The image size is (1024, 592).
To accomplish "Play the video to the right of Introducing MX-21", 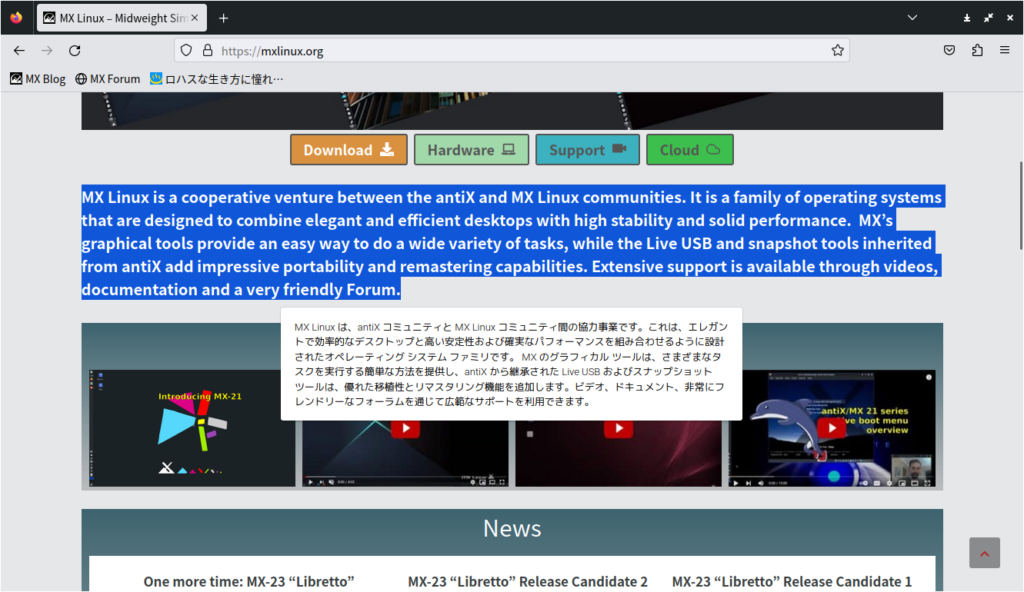I will pos(405,429).
